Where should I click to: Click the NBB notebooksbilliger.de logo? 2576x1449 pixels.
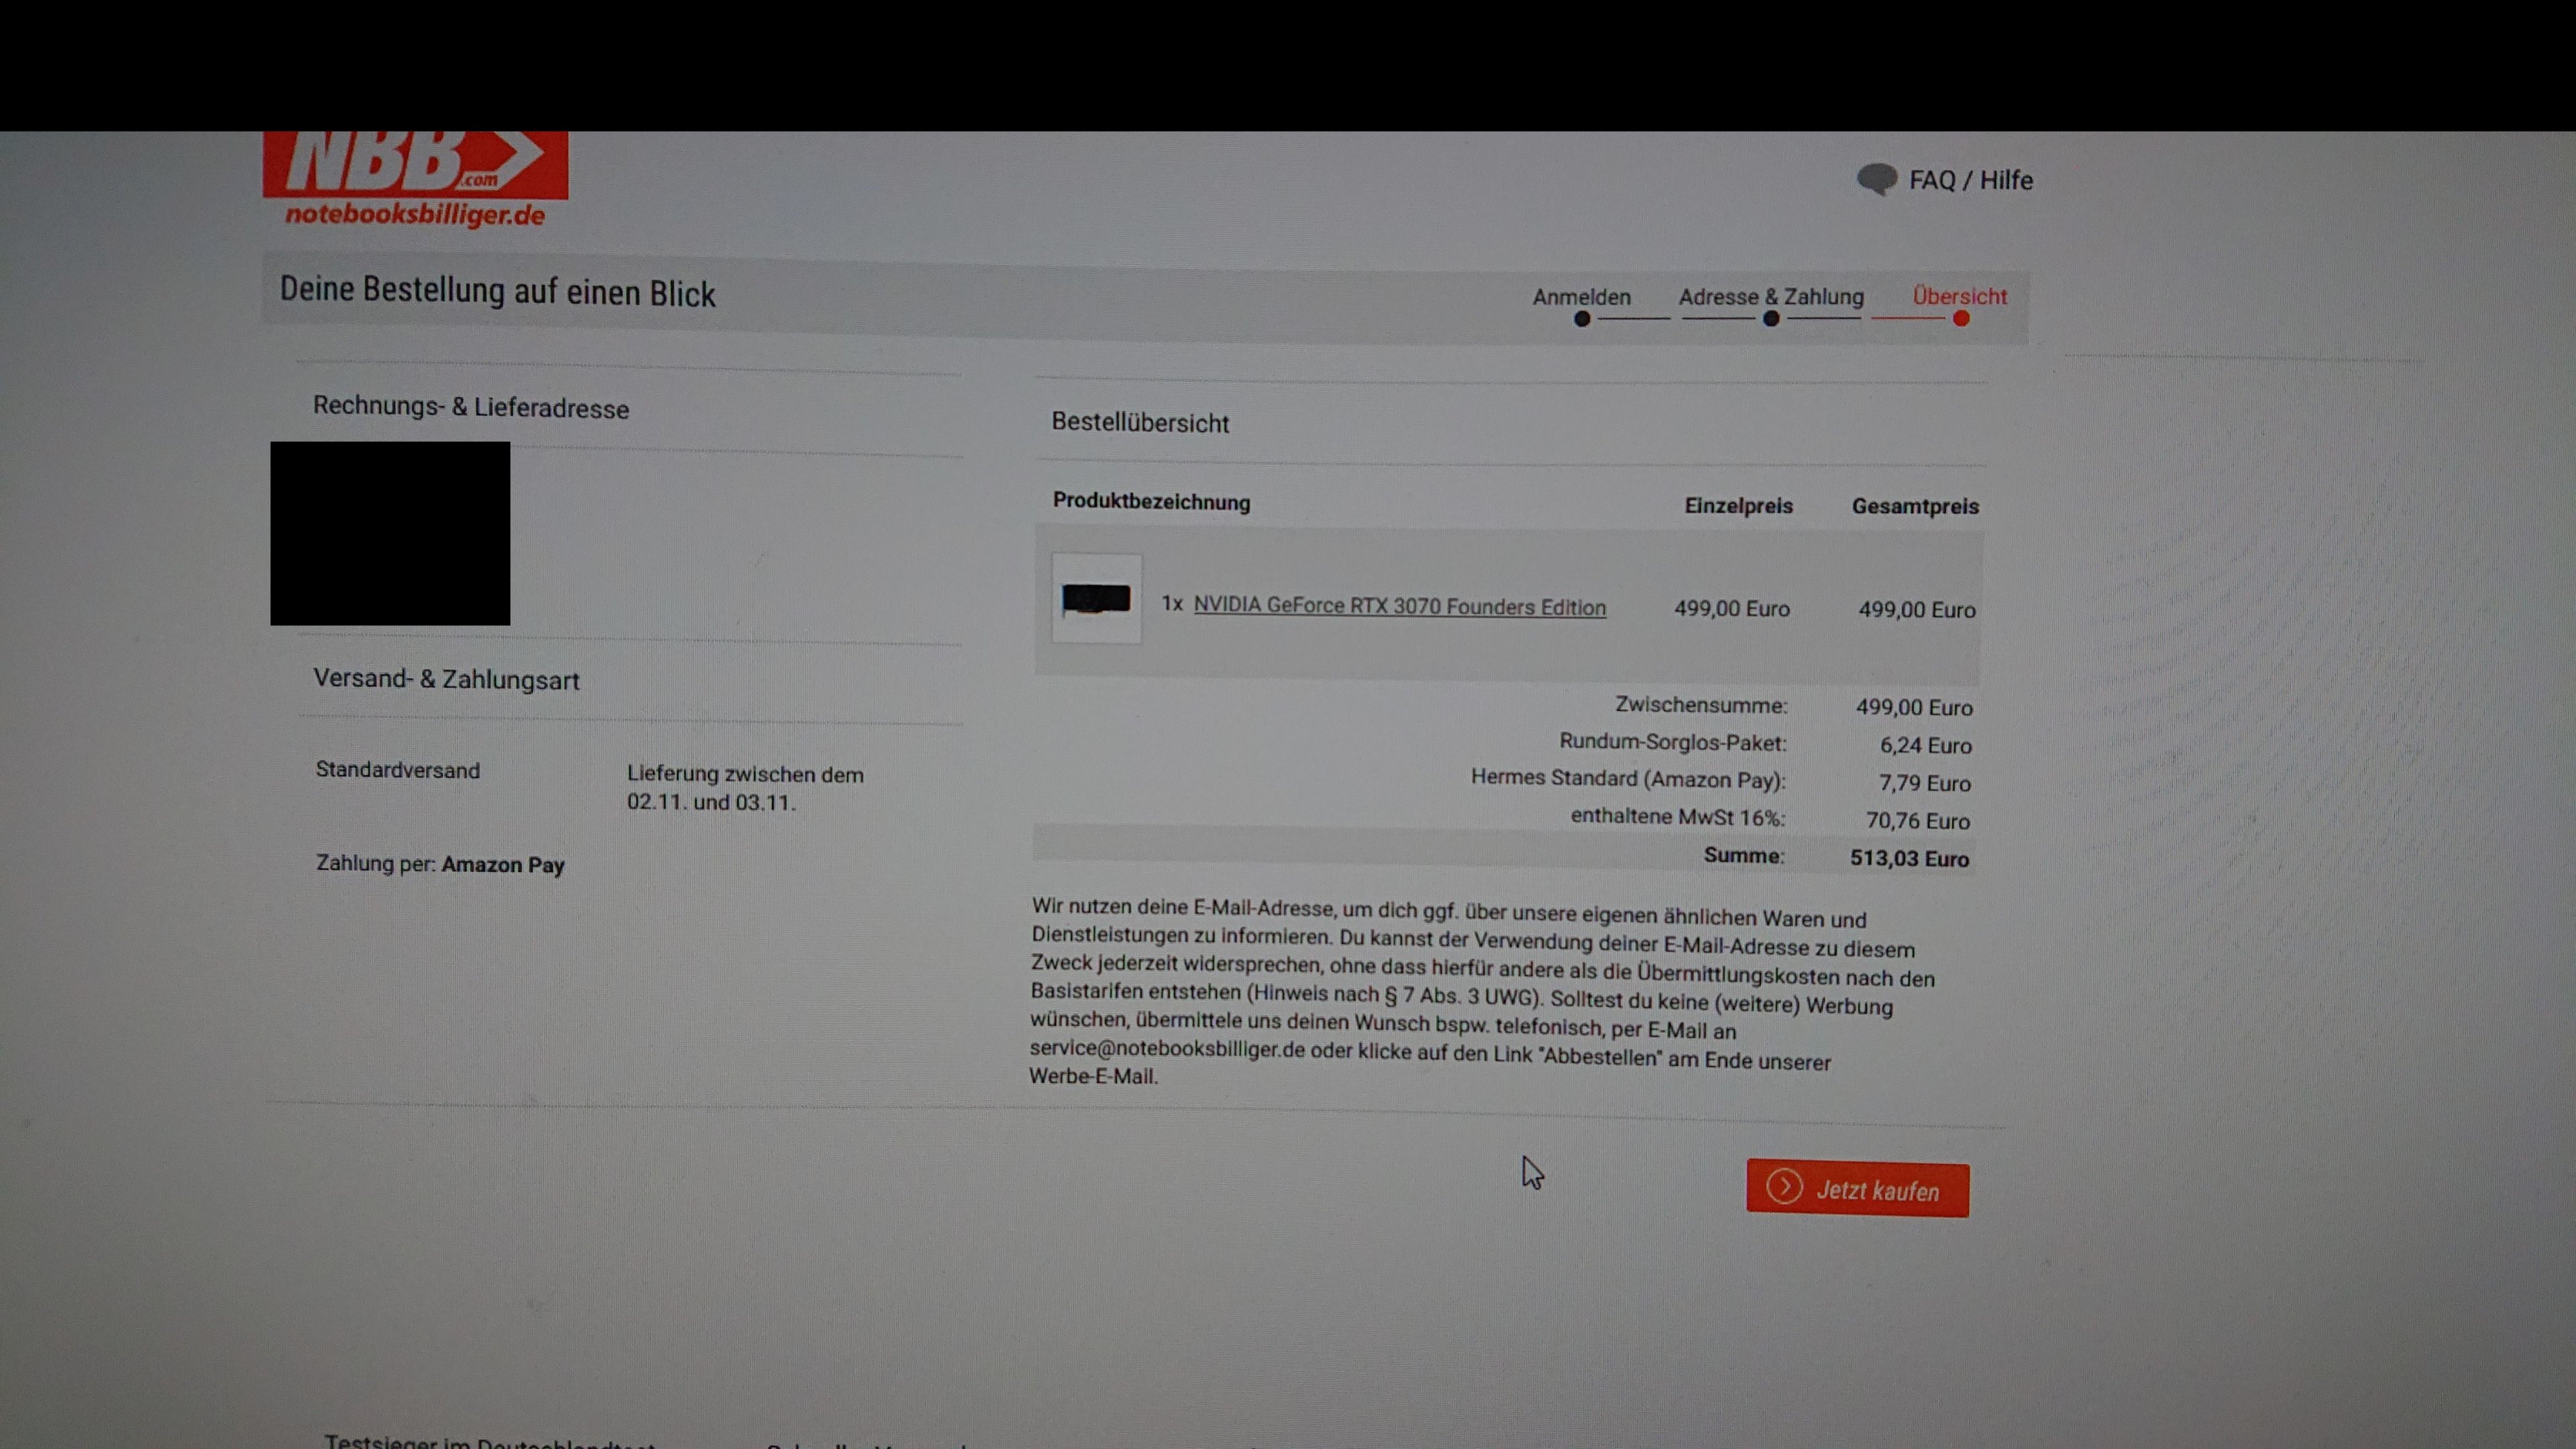415,180
